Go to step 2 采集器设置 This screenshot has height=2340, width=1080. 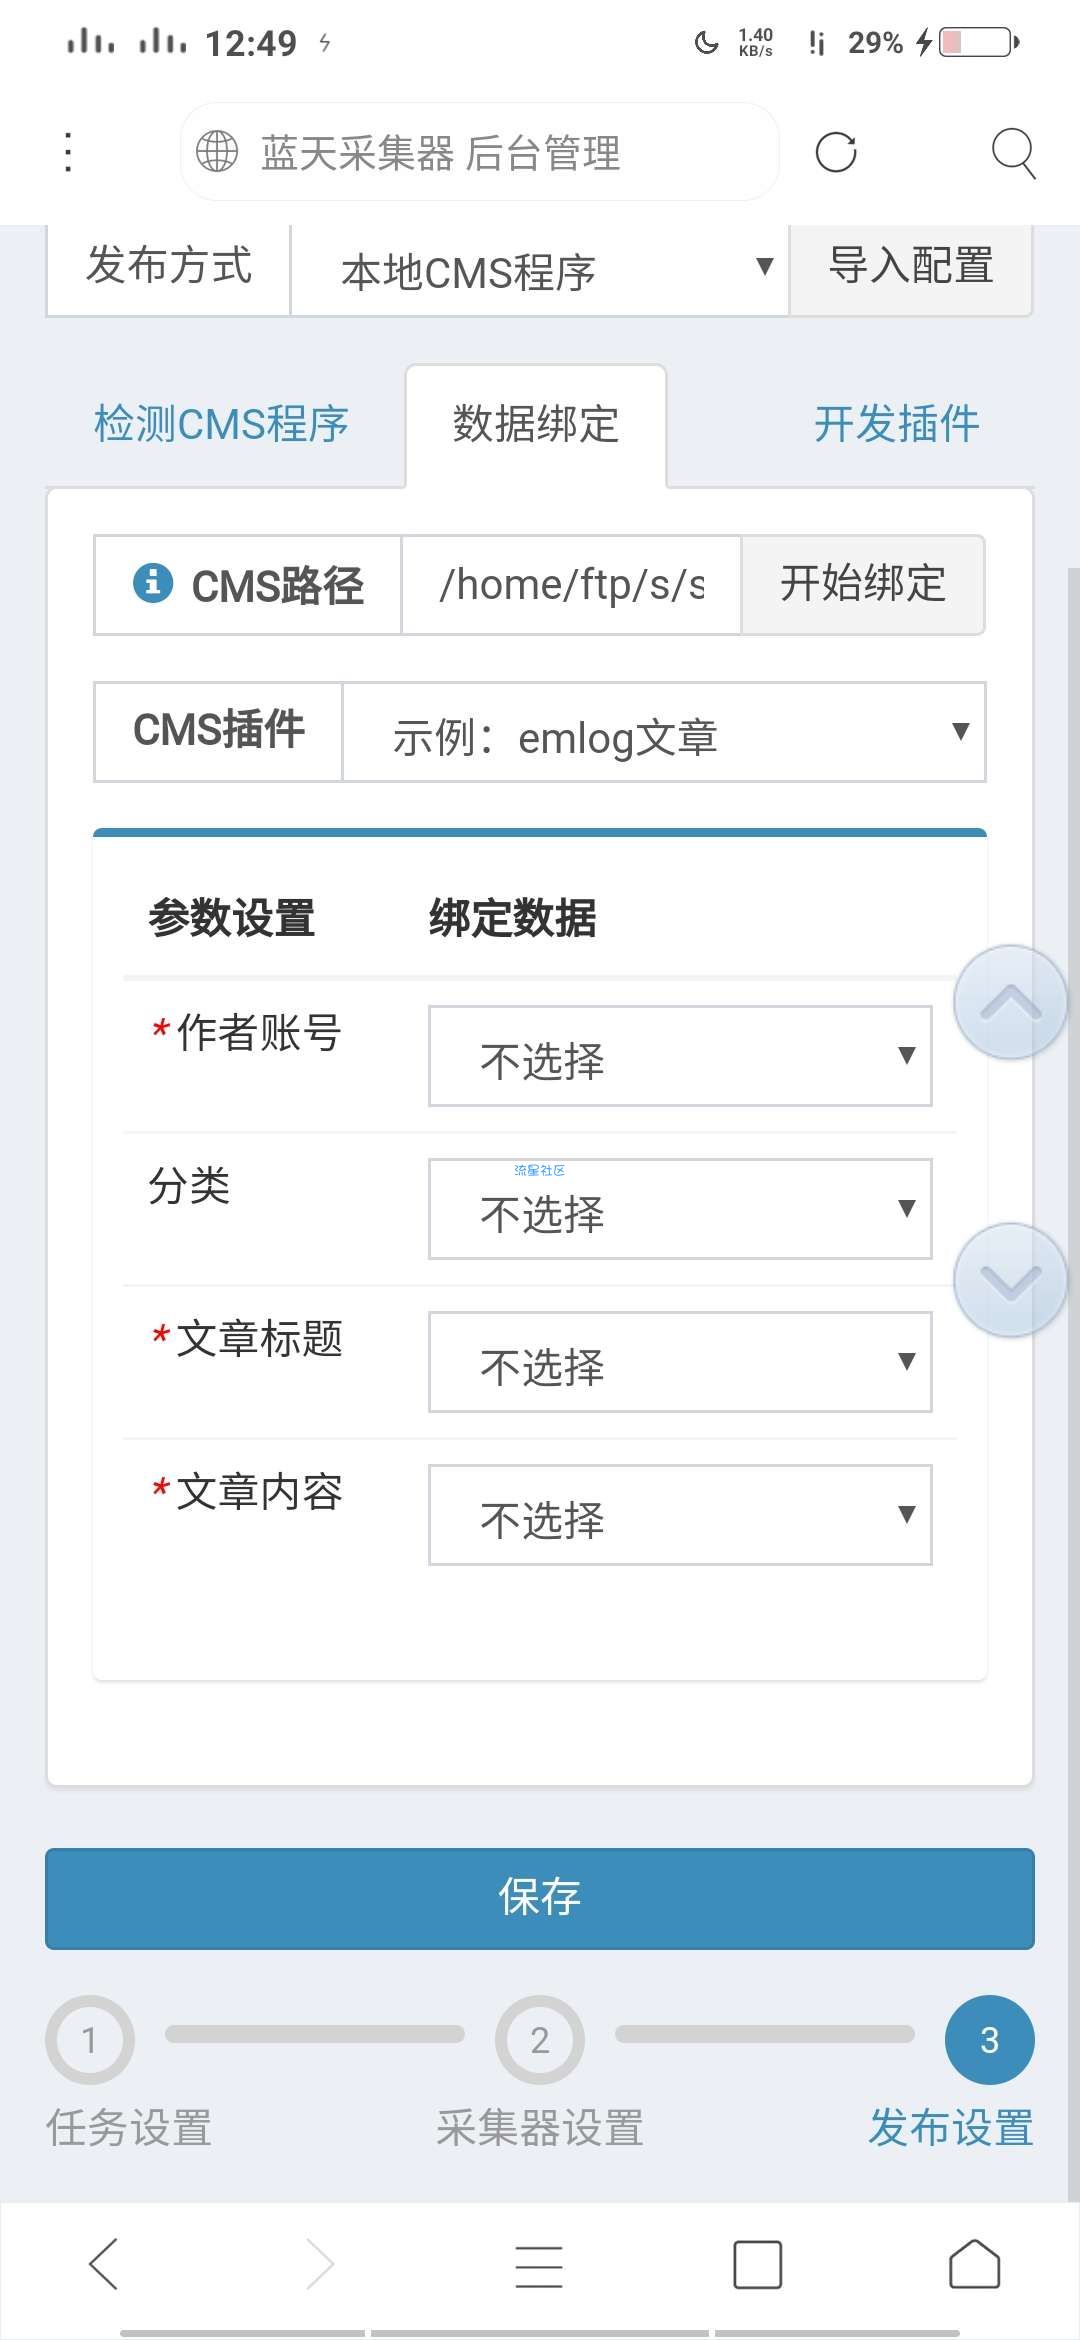coord(540,2072)
